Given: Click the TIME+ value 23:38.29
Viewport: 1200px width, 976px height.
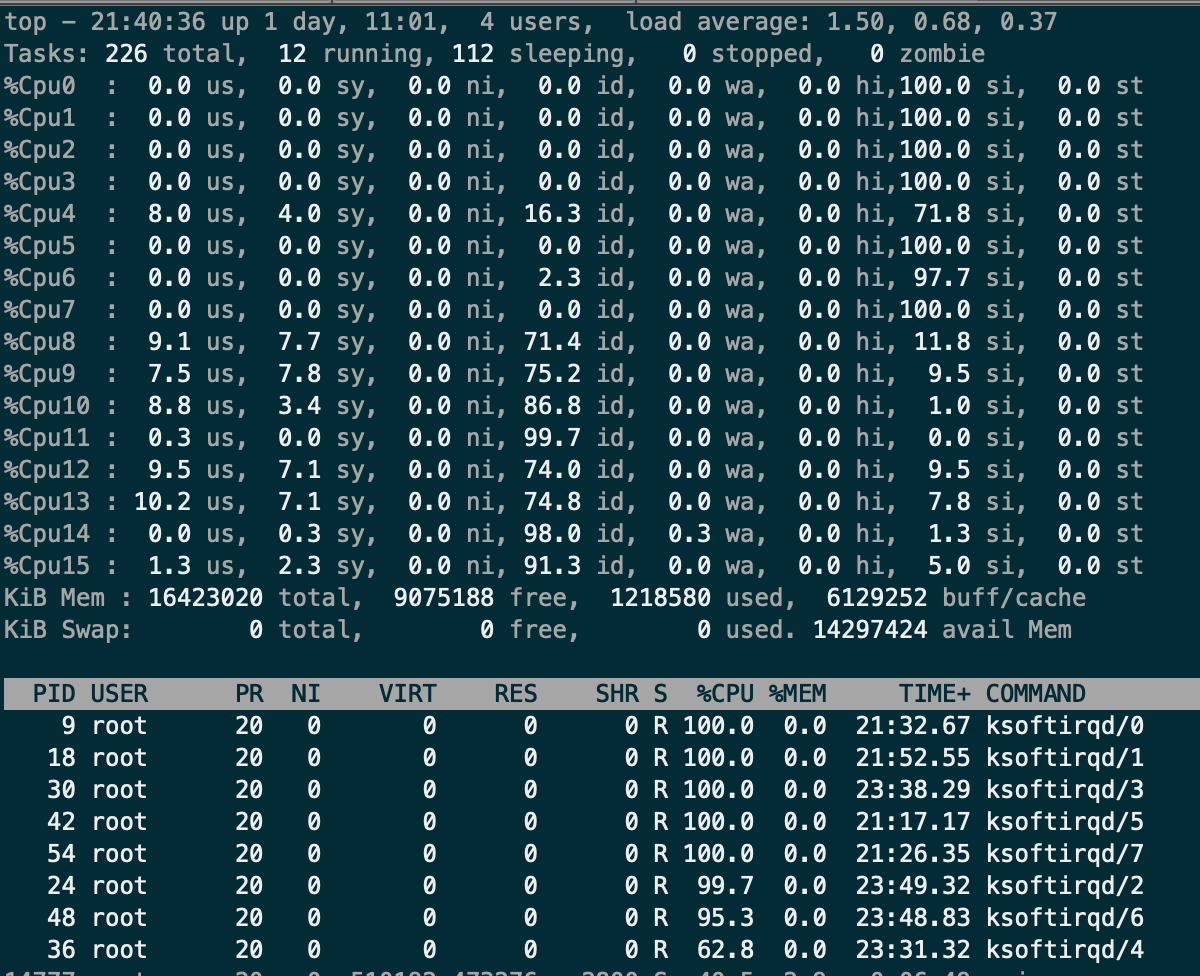Looking at the screenshot, I should 913,790.
